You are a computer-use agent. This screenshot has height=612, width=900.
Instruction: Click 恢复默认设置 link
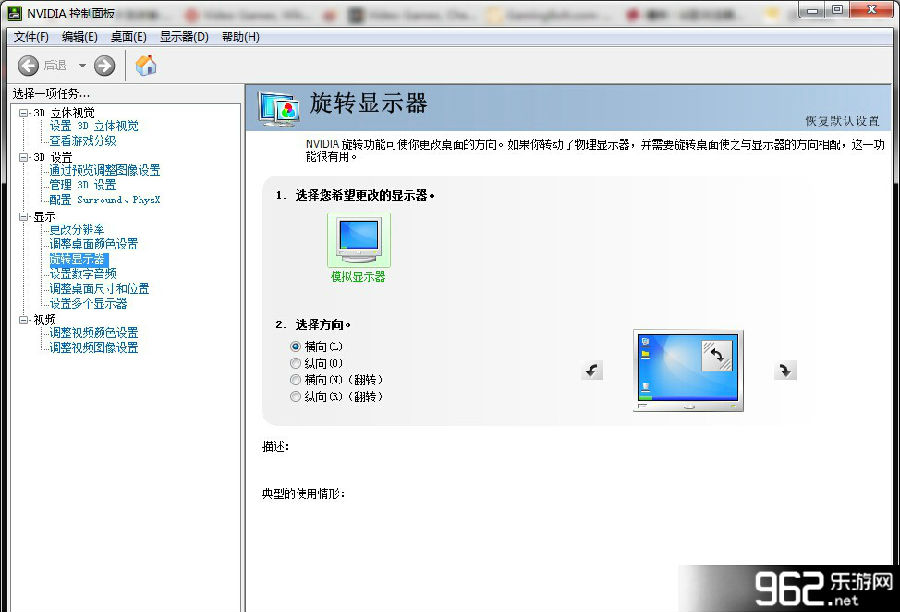pos(842,121)
